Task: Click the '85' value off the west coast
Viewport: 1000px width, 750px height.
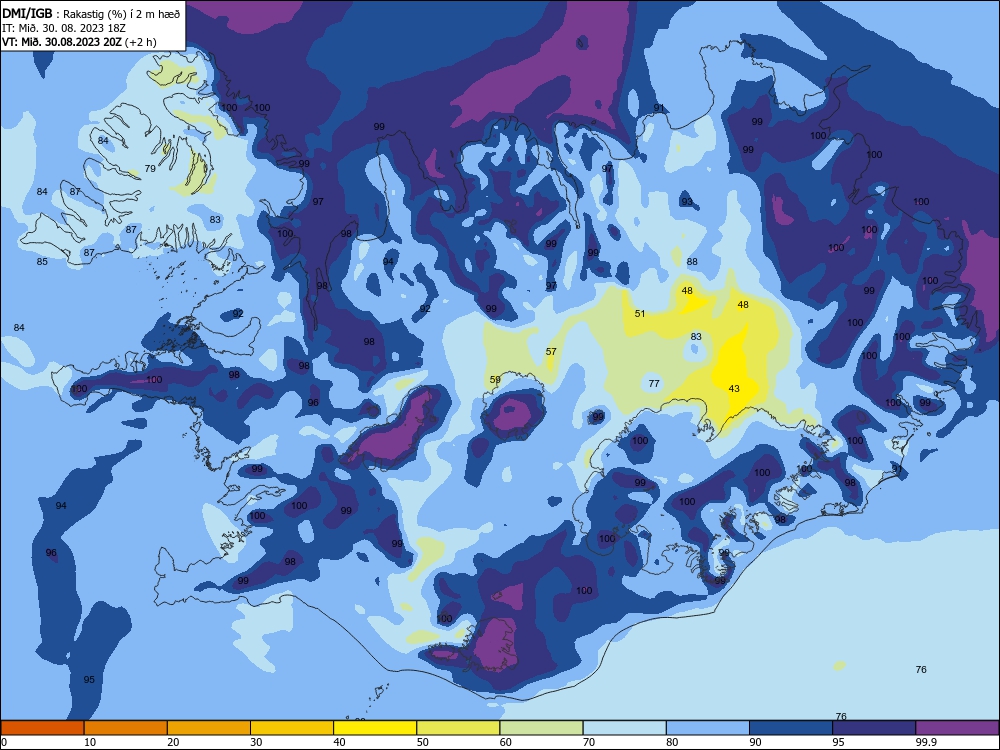Action: pos(42,261)
